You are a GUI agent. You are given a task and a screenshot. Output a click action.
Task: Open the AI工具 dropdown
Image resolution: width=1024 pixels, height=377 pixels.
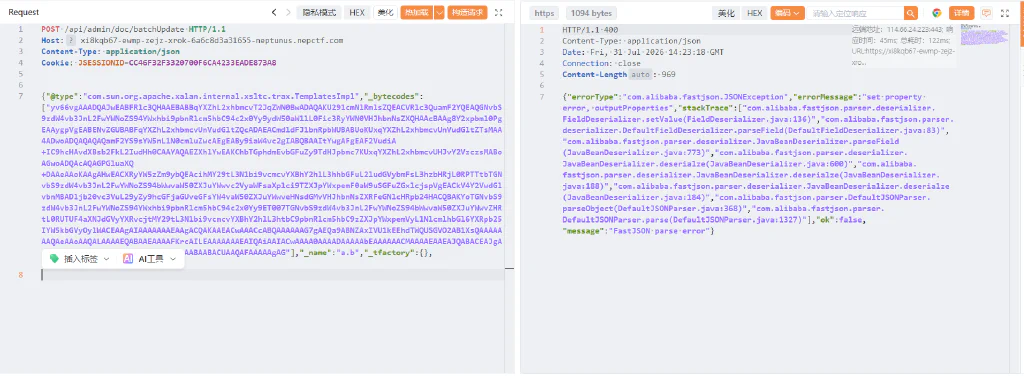[150, 259]
